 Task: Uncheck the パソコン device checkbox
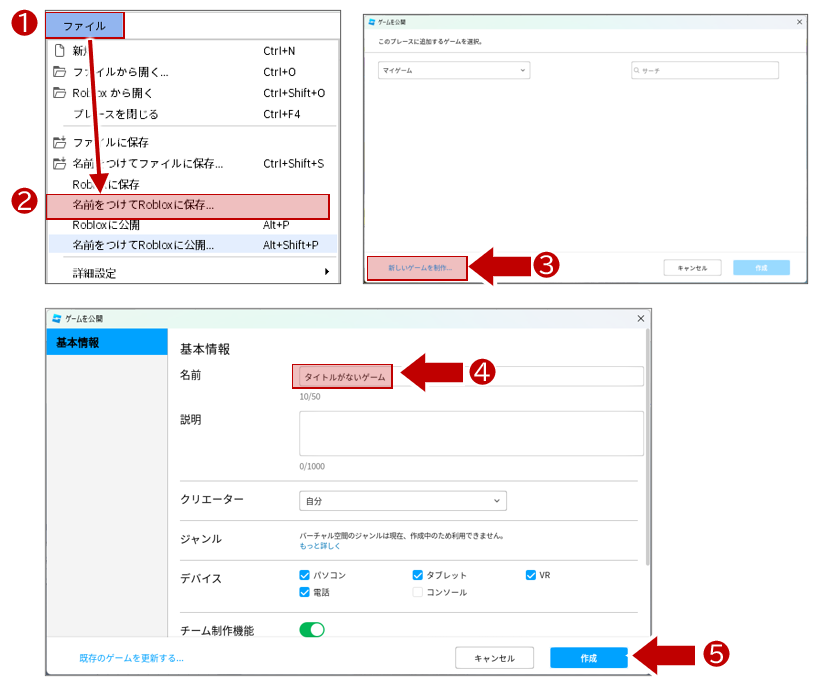point(304,575)
